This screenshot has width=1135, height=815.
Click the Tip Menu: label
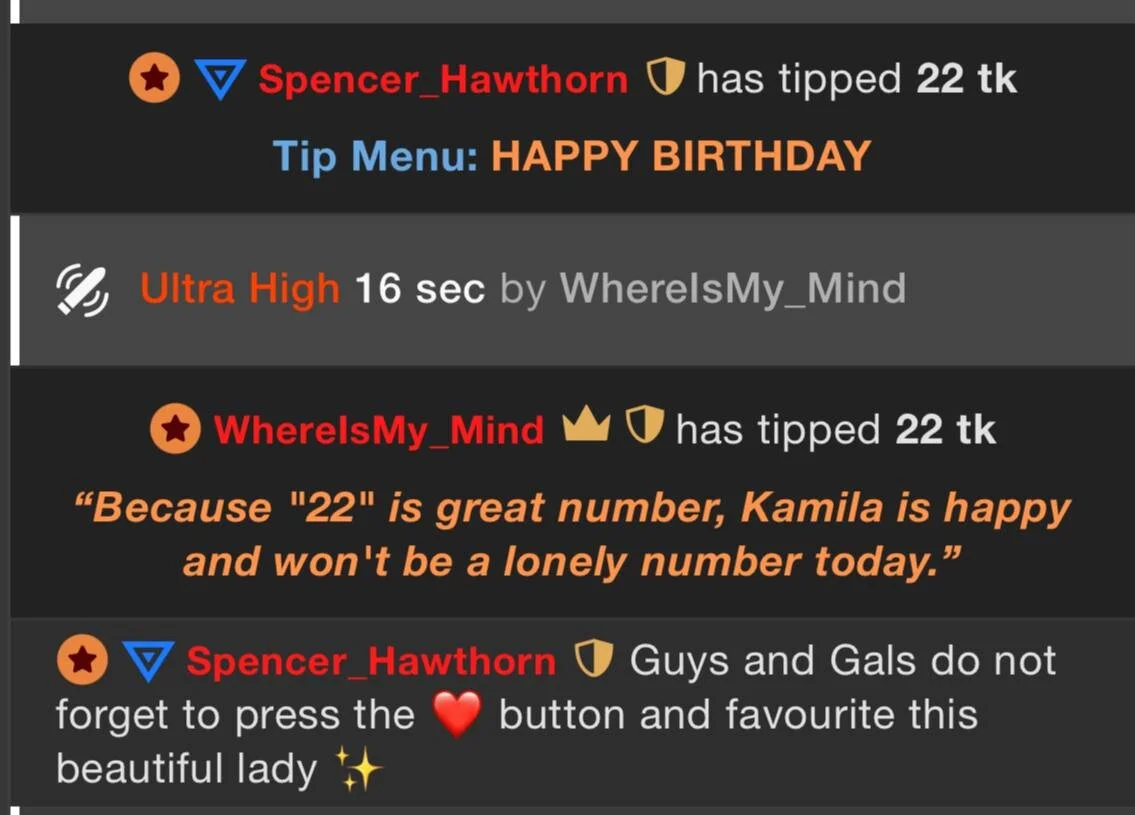point(376,156)
